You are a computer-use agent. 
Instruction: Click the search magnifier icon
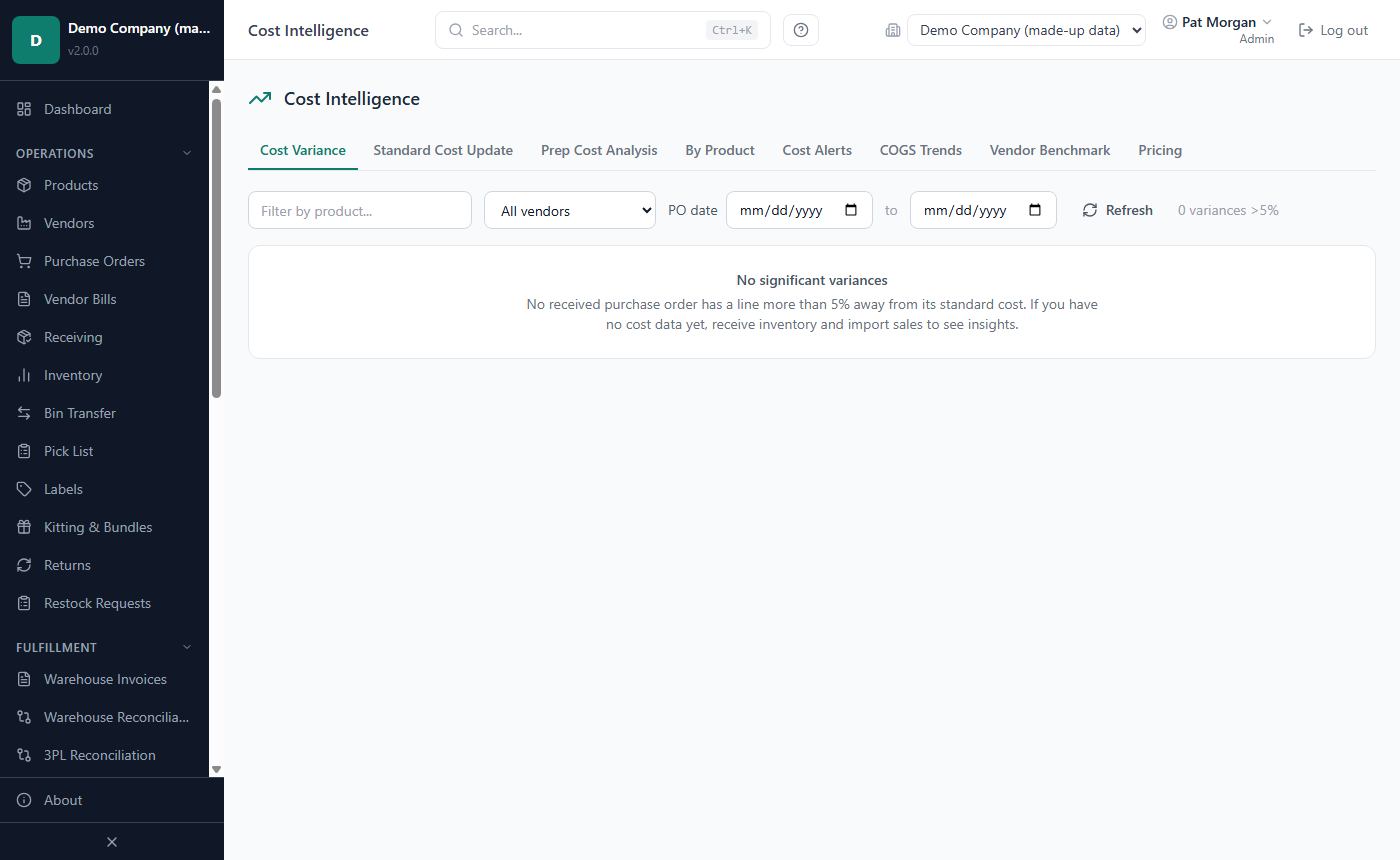456,30
